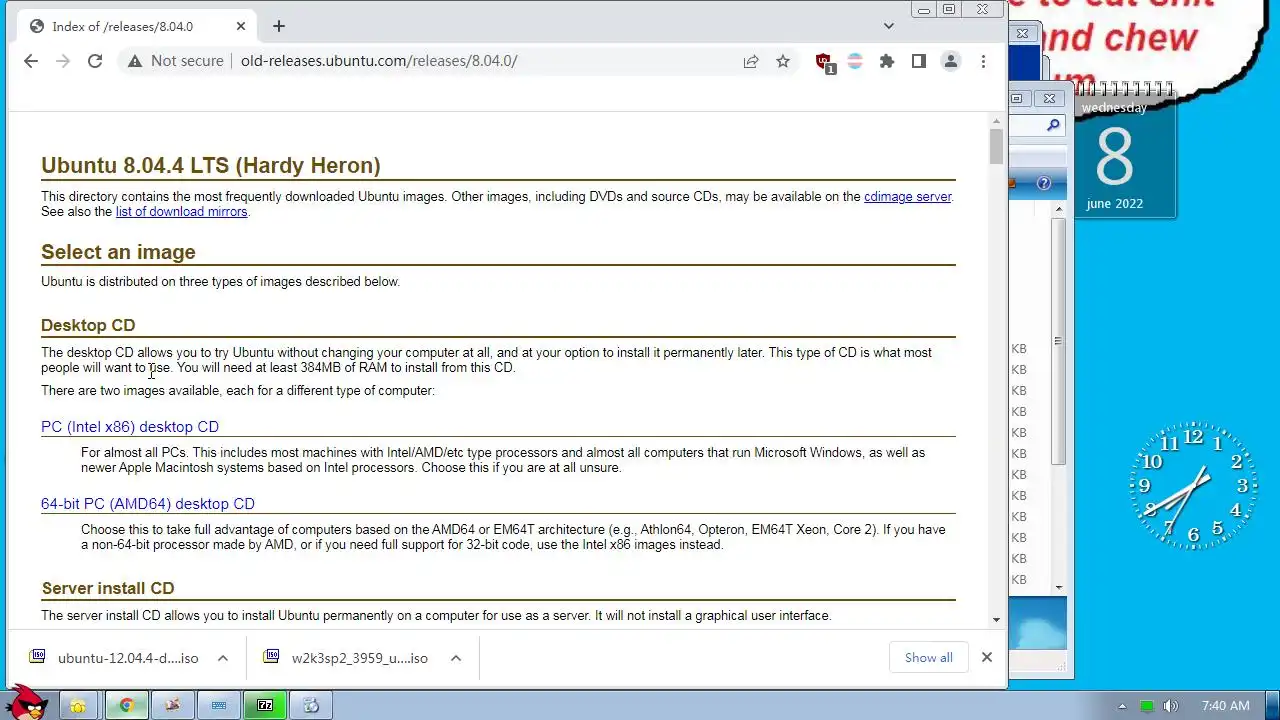Open a new tab with the plus button
The height and width of the screenshot is (720, 1280).
pyautogui.click(x=279, y=26)
